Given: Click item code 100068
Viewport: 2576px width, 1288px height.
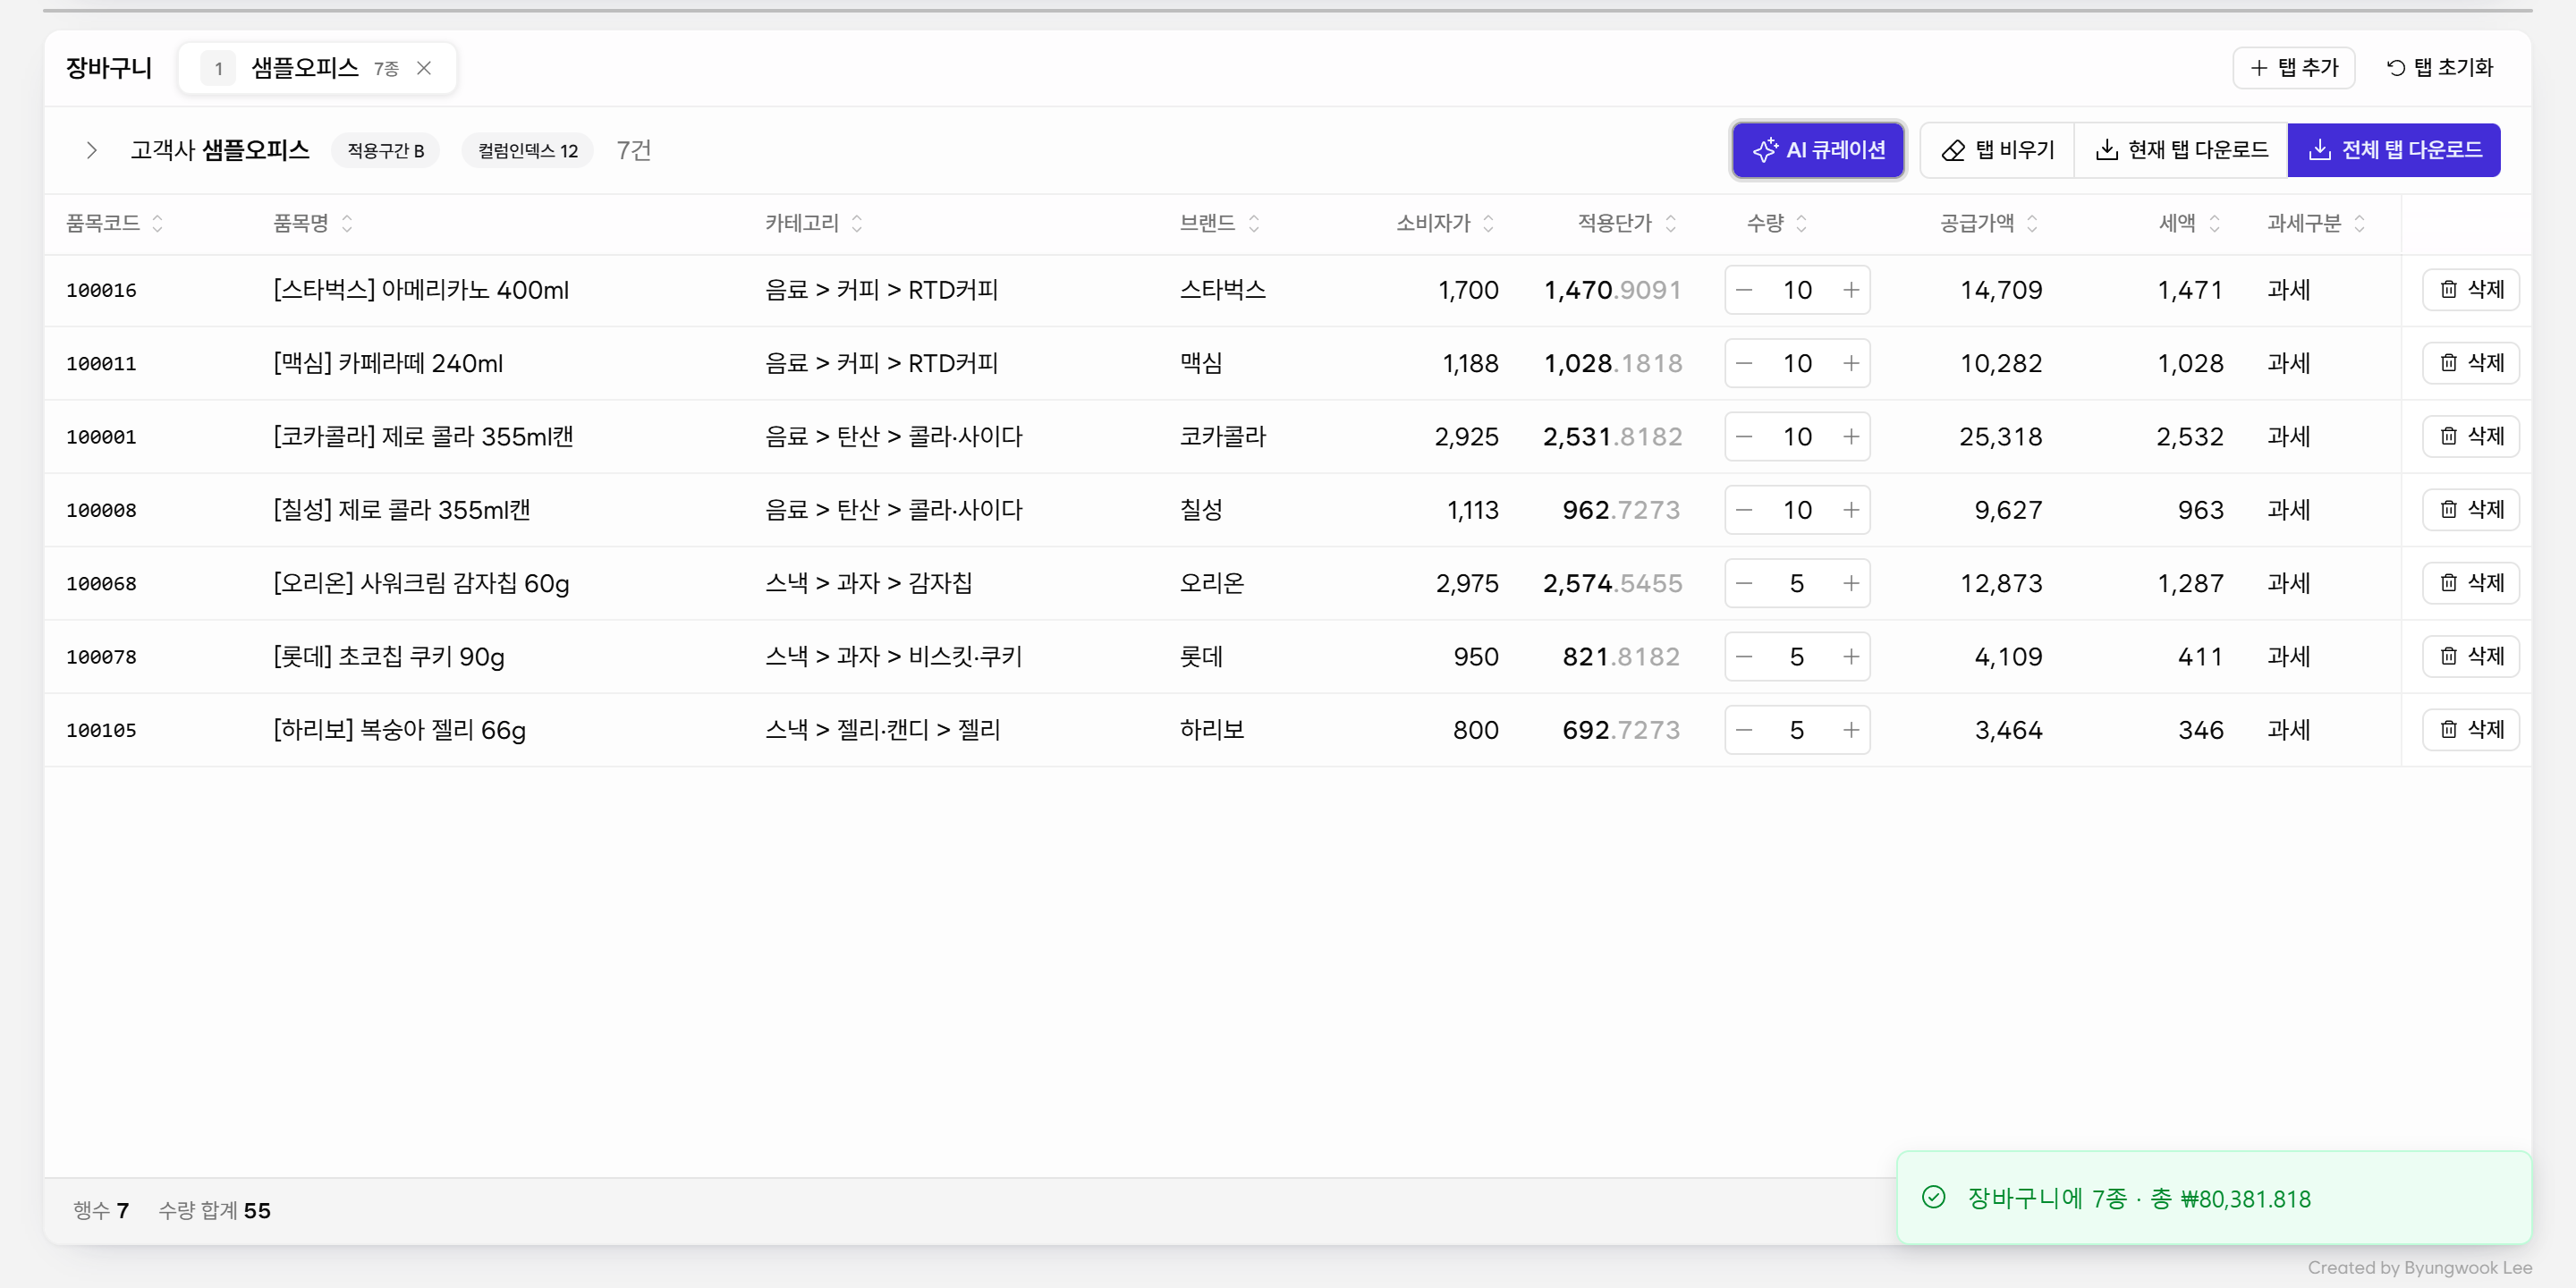Looking at the screenshot, I should coord(101,584).
